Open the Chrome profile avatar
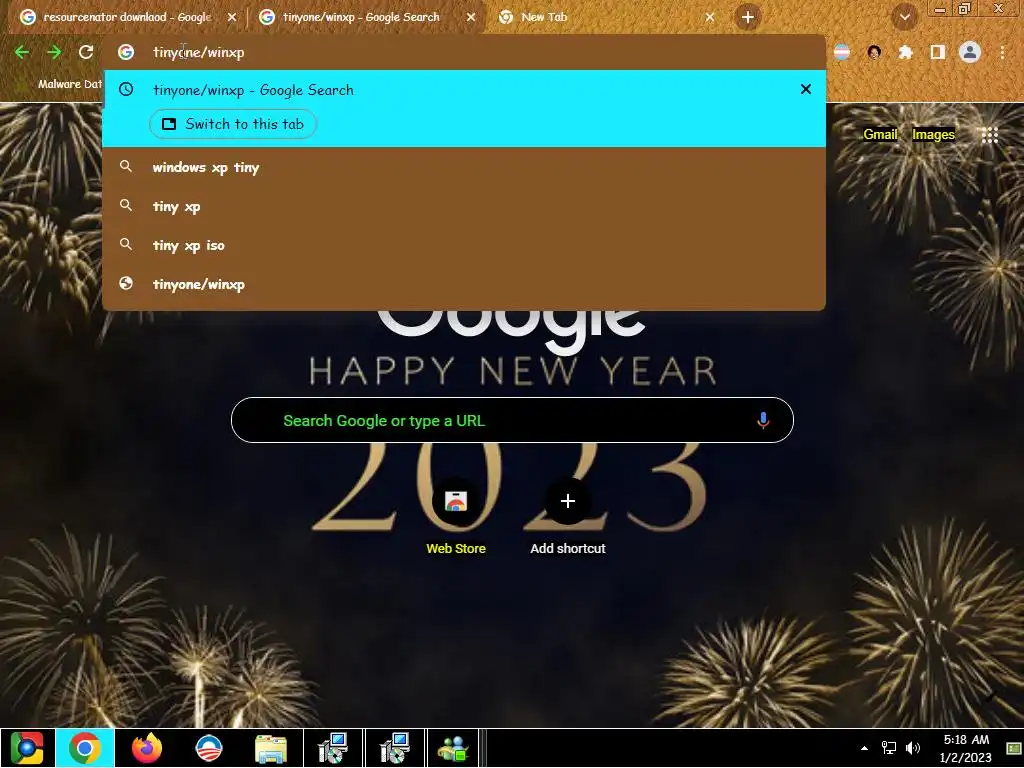 click(x=970, y=52)
